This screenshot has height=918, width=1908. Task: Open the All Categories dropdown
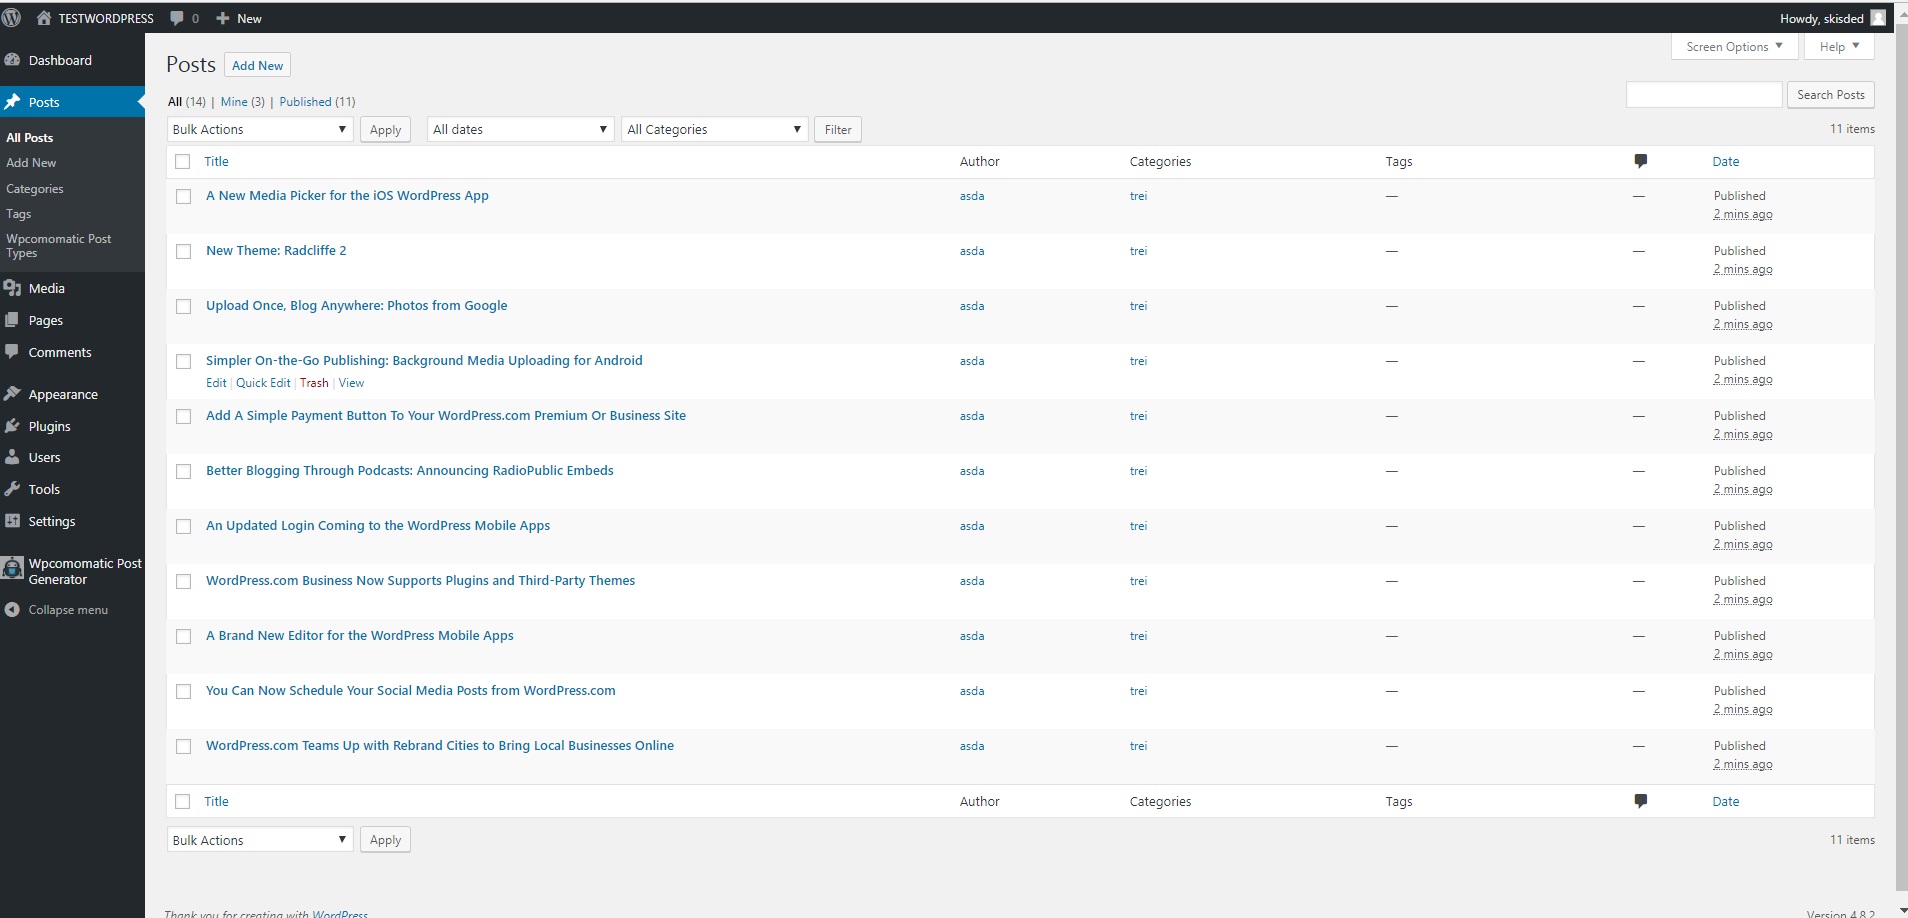pos(714,130)
